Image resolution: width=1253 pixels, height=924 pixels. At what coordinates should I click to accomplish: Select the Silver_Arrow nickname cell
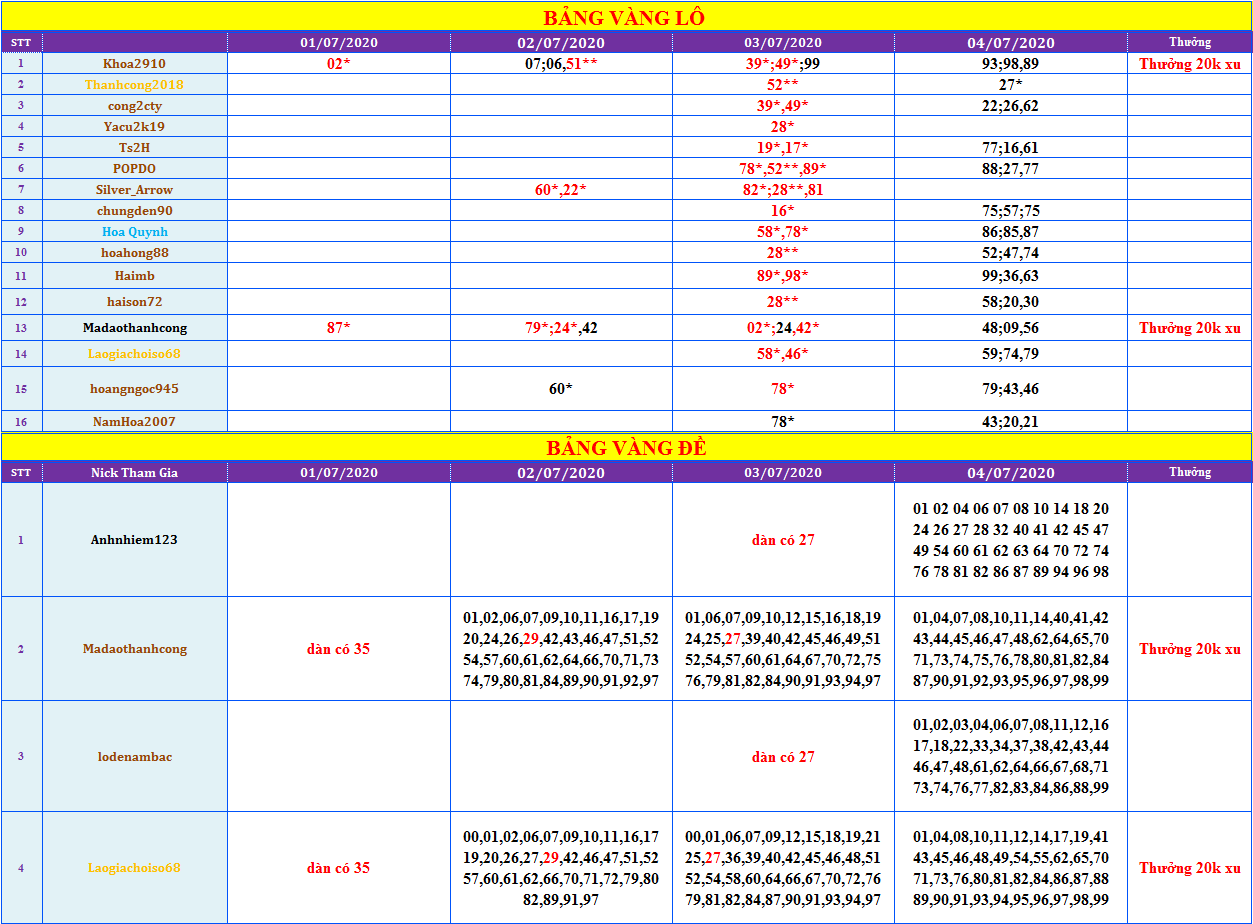(x=134, y=190)
